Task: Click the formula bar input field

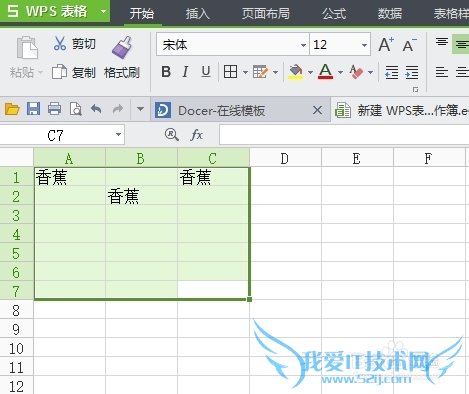Action: tap(344, 135)
